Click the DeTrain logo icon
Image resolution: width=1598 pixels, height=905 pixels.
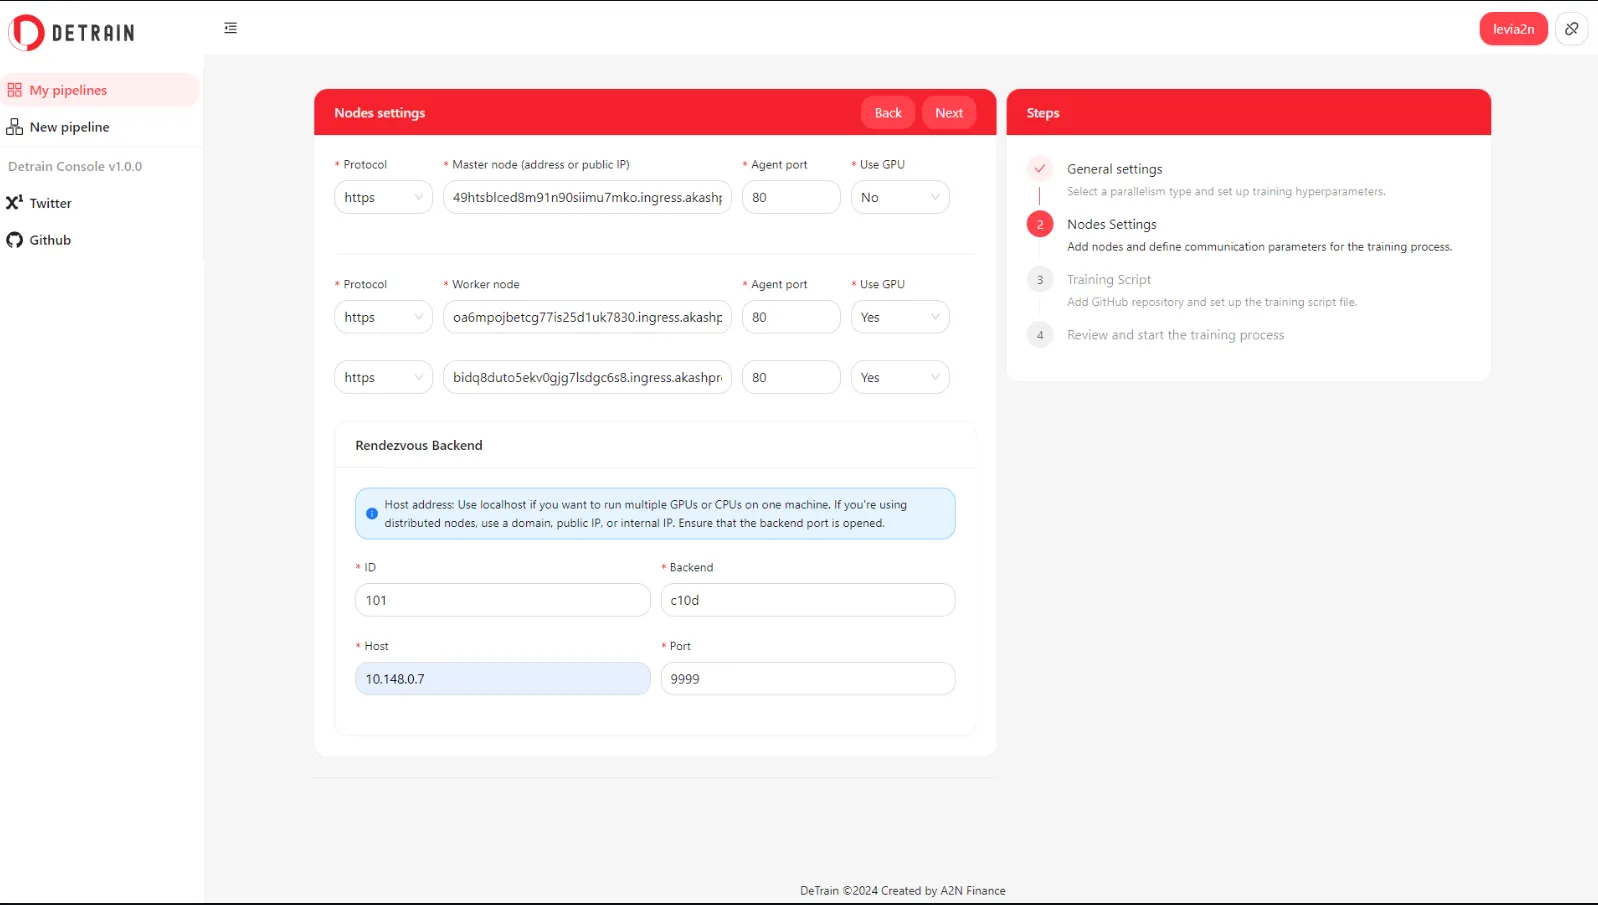tap(27, 33)
